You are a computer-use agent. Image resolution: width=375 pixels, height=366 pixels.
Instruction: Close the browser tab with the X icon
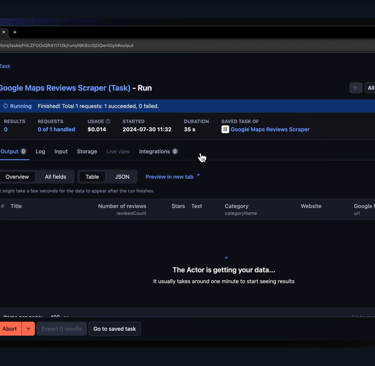point(4,32)
